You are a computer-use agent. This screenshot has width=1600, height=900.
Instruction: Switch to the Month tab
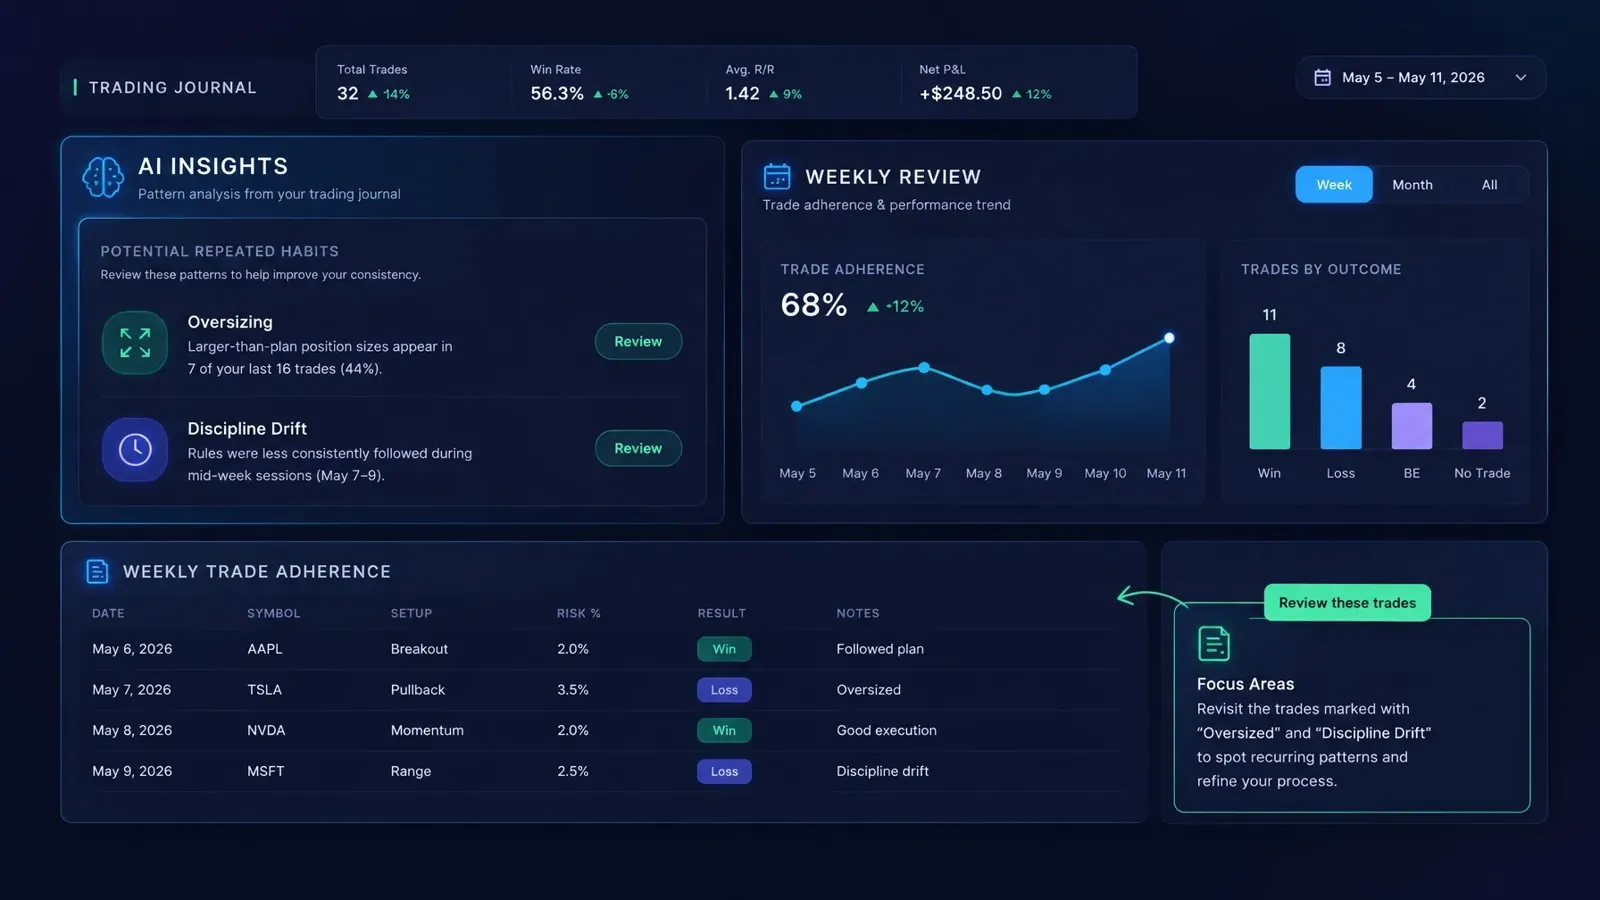[1412, 185]
